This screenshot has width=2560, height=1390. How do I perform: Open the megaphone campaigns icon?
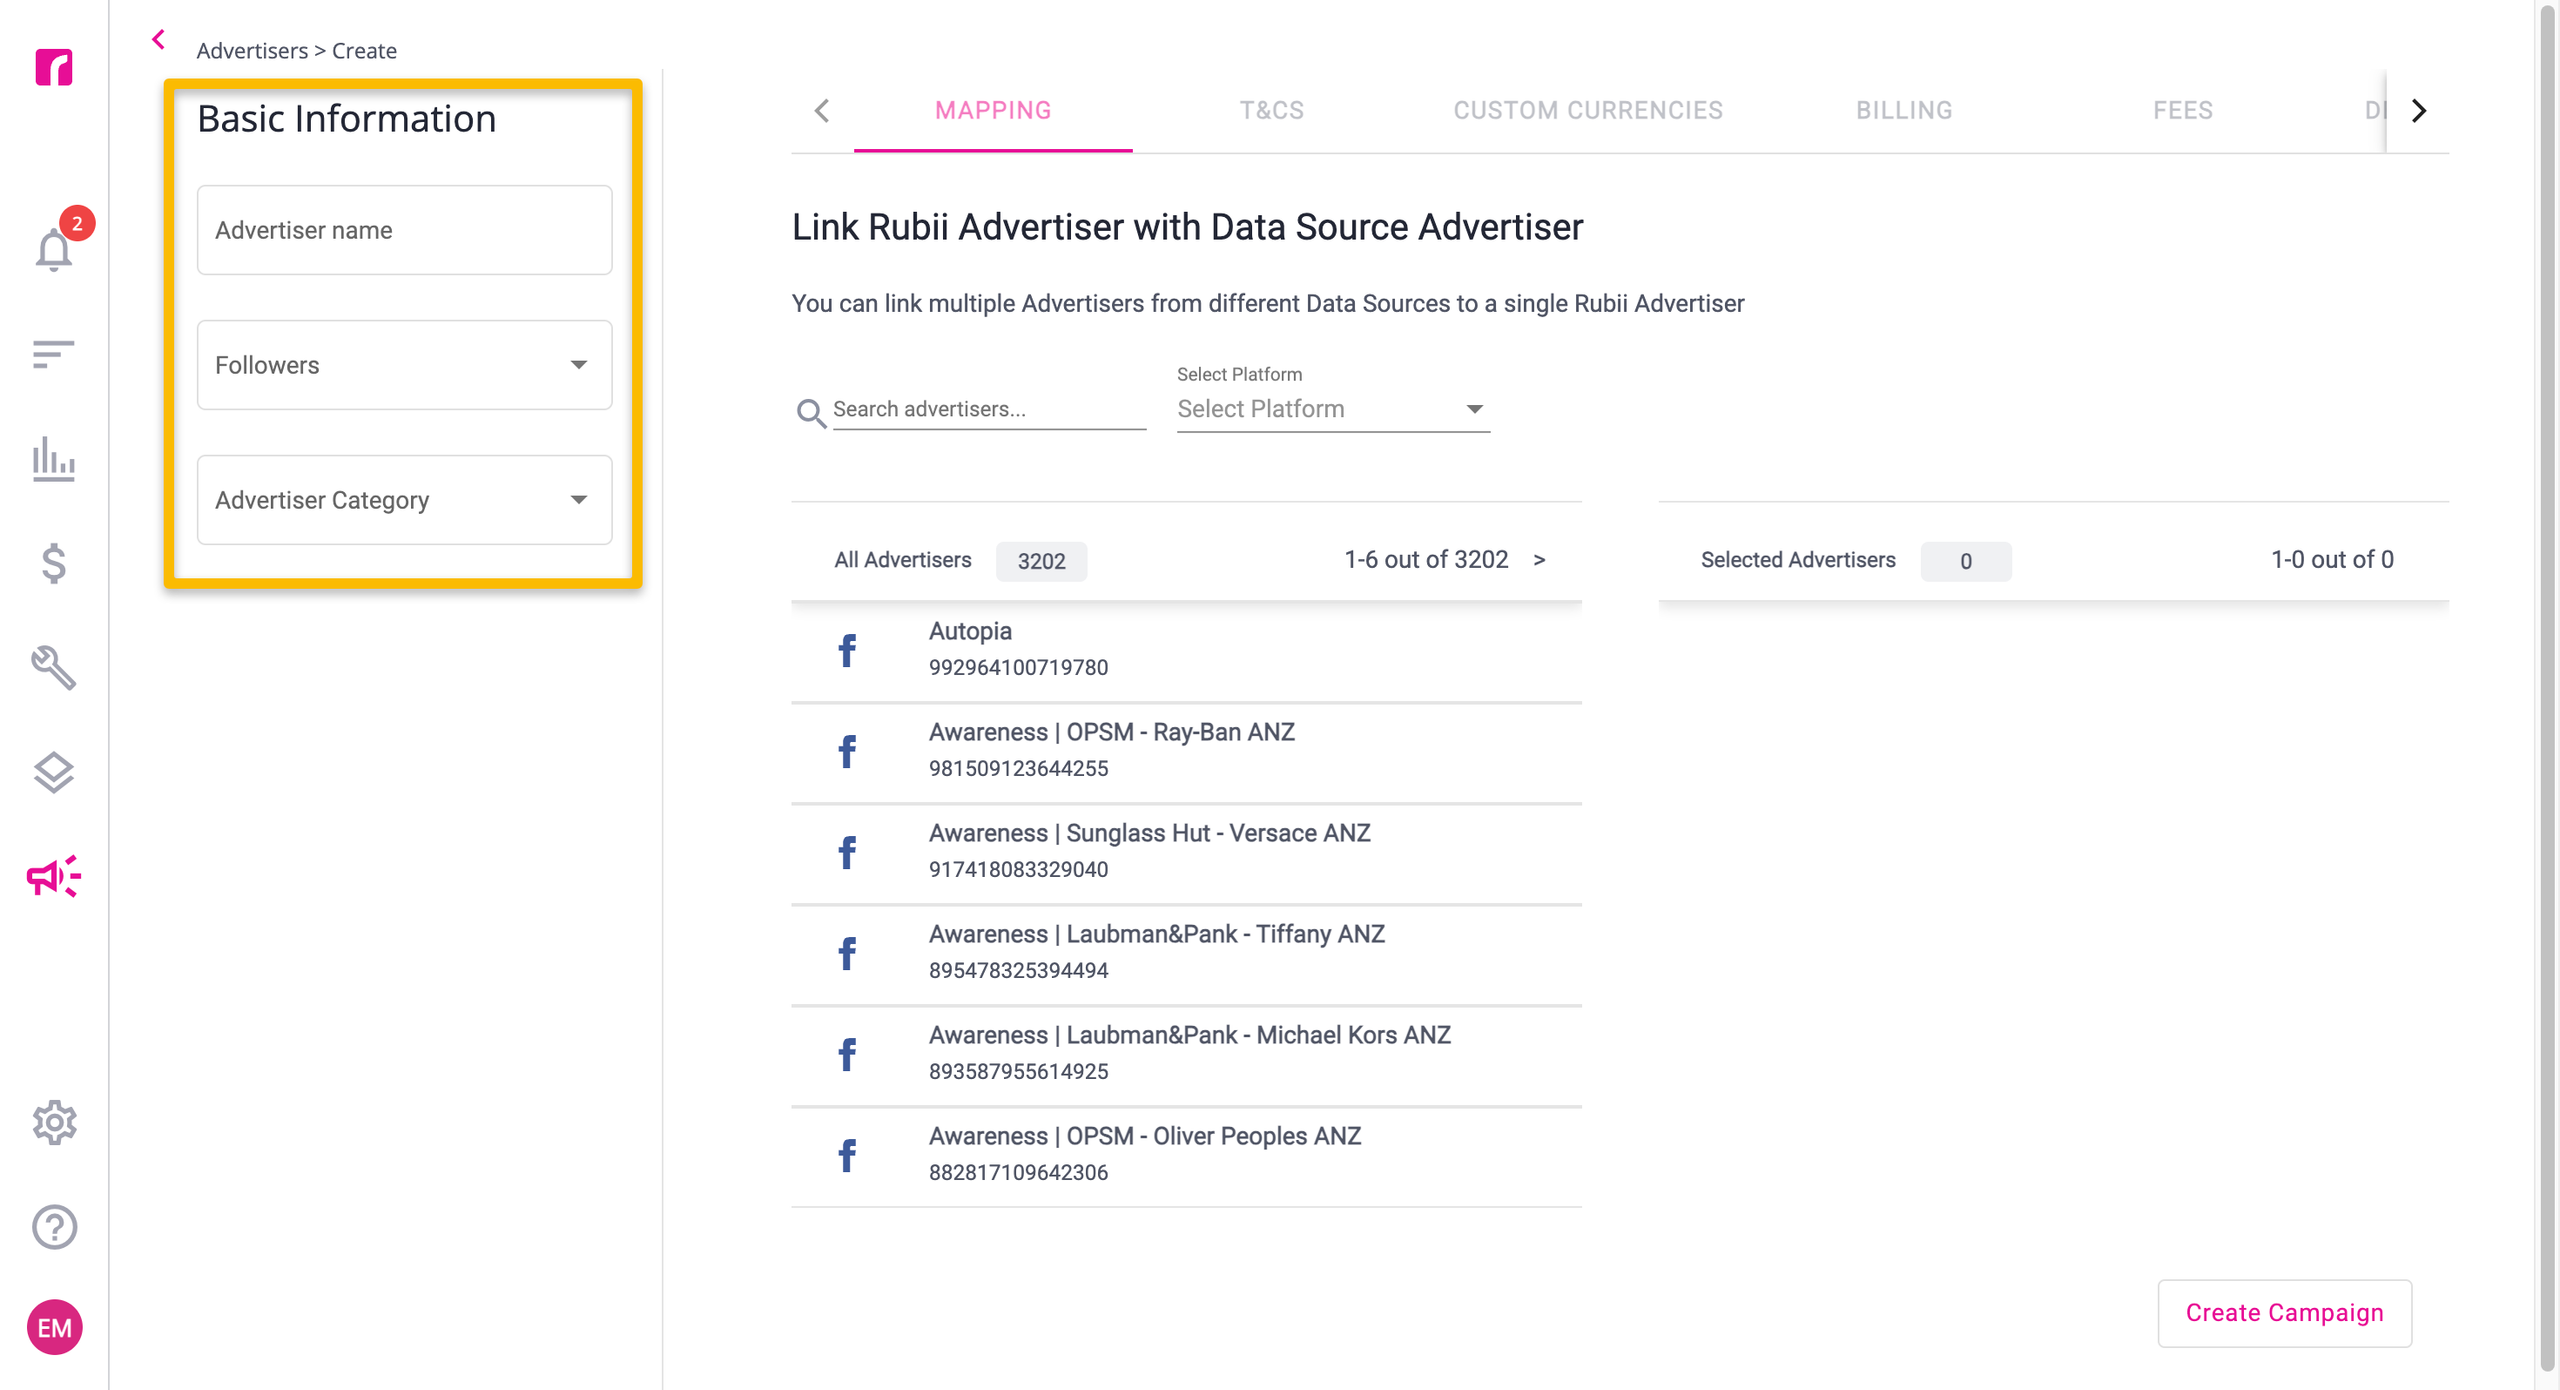[x=54, y=877]
